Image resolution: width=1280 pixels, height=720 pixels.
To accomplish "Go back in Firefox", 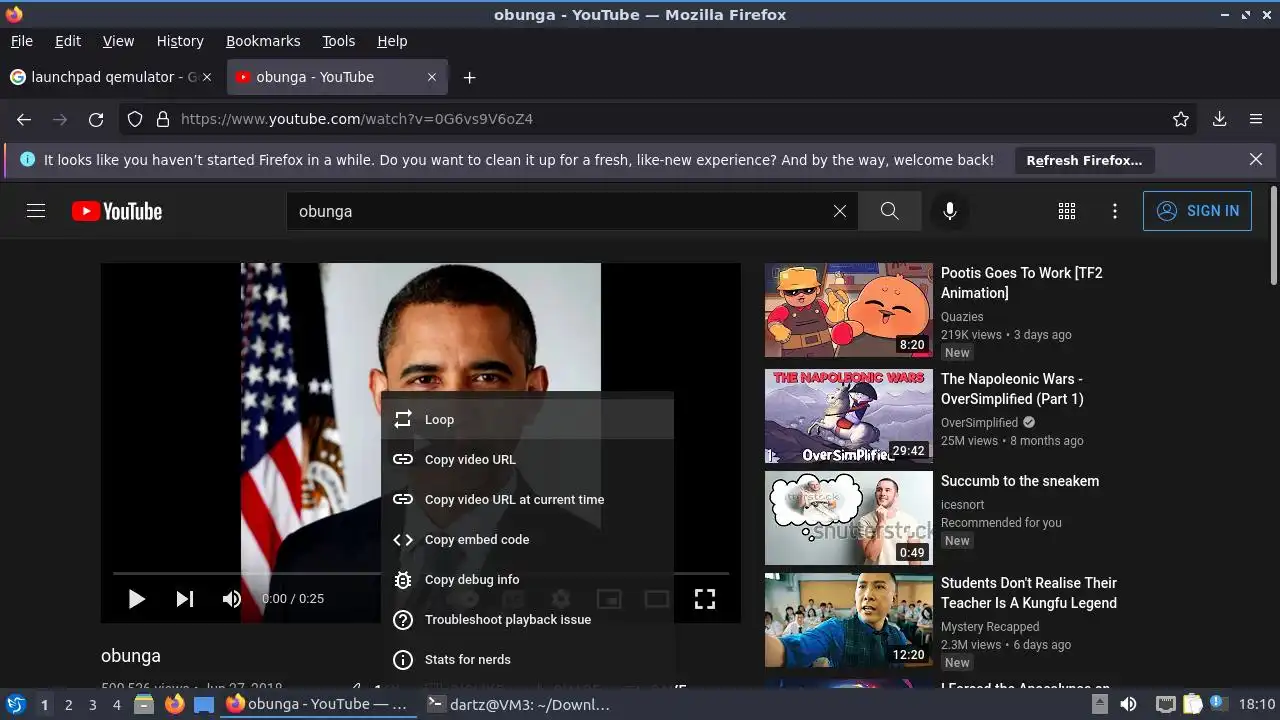I will tap(24, 119).
